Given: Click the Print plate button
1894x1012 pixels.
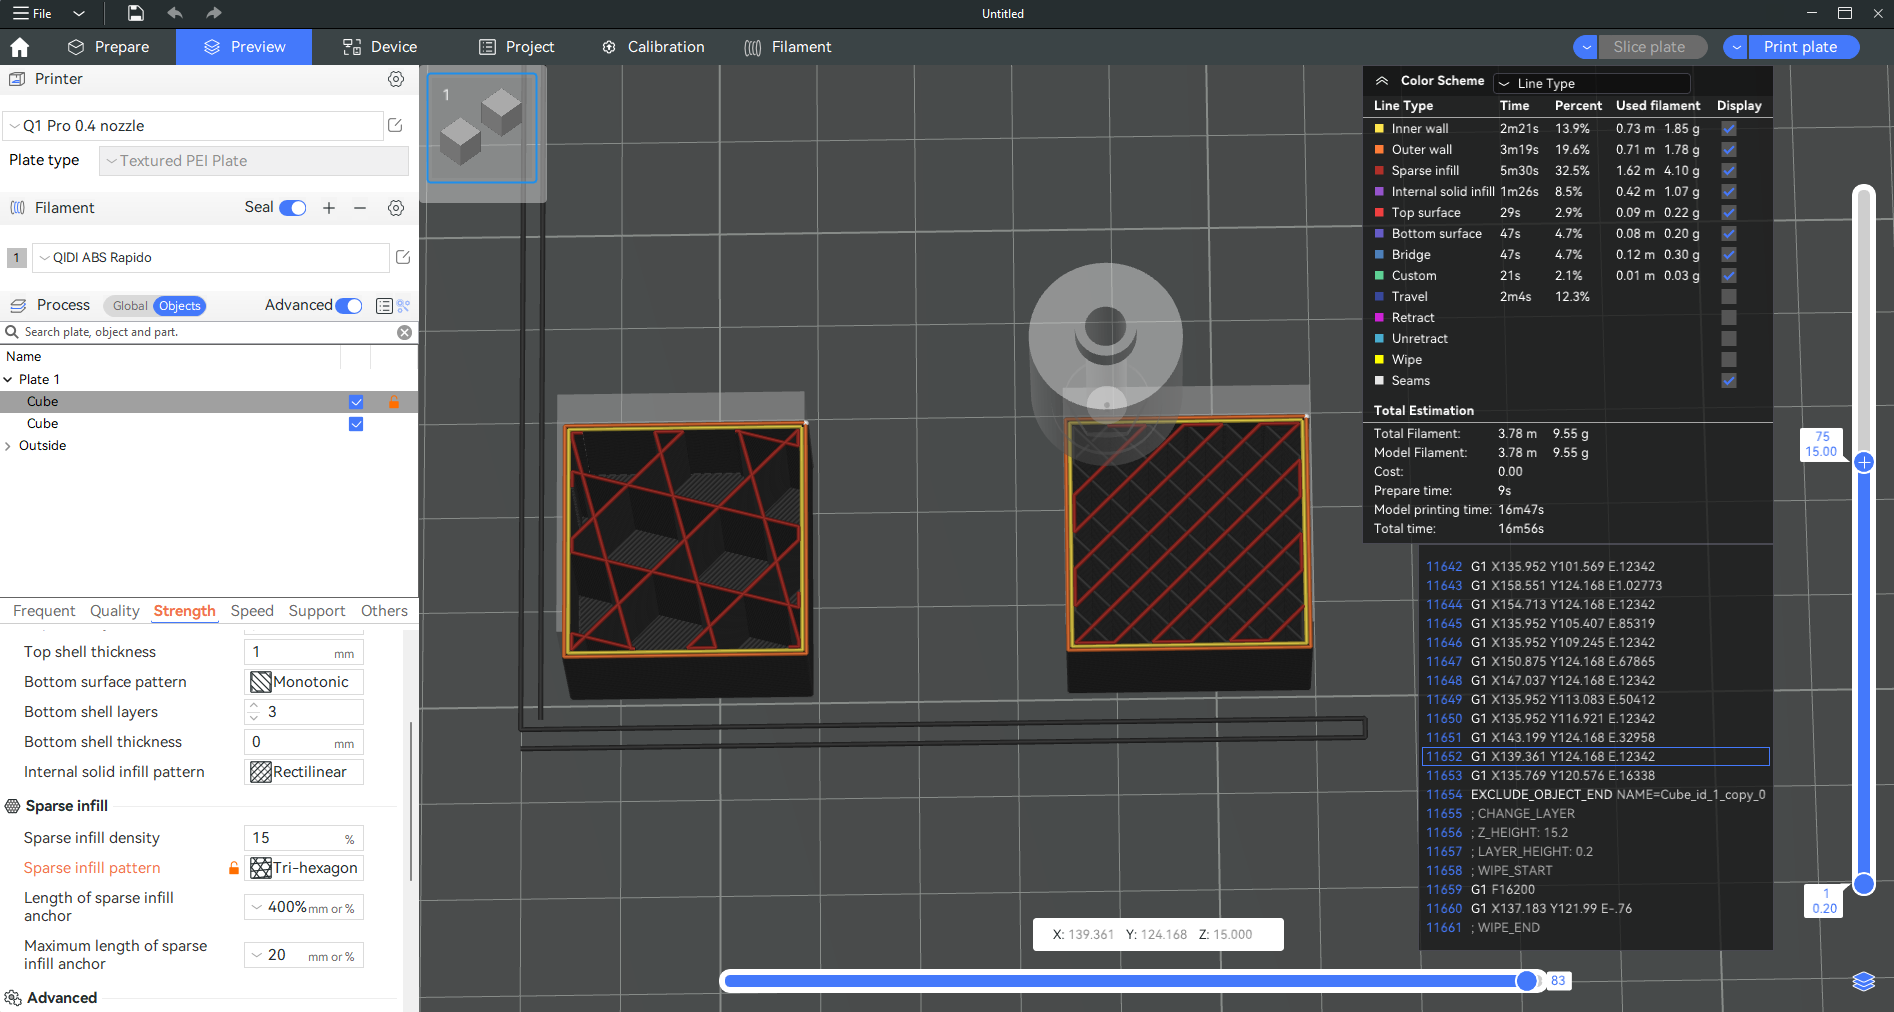Looking at the screenshot, I should (x=1800, y=47).
